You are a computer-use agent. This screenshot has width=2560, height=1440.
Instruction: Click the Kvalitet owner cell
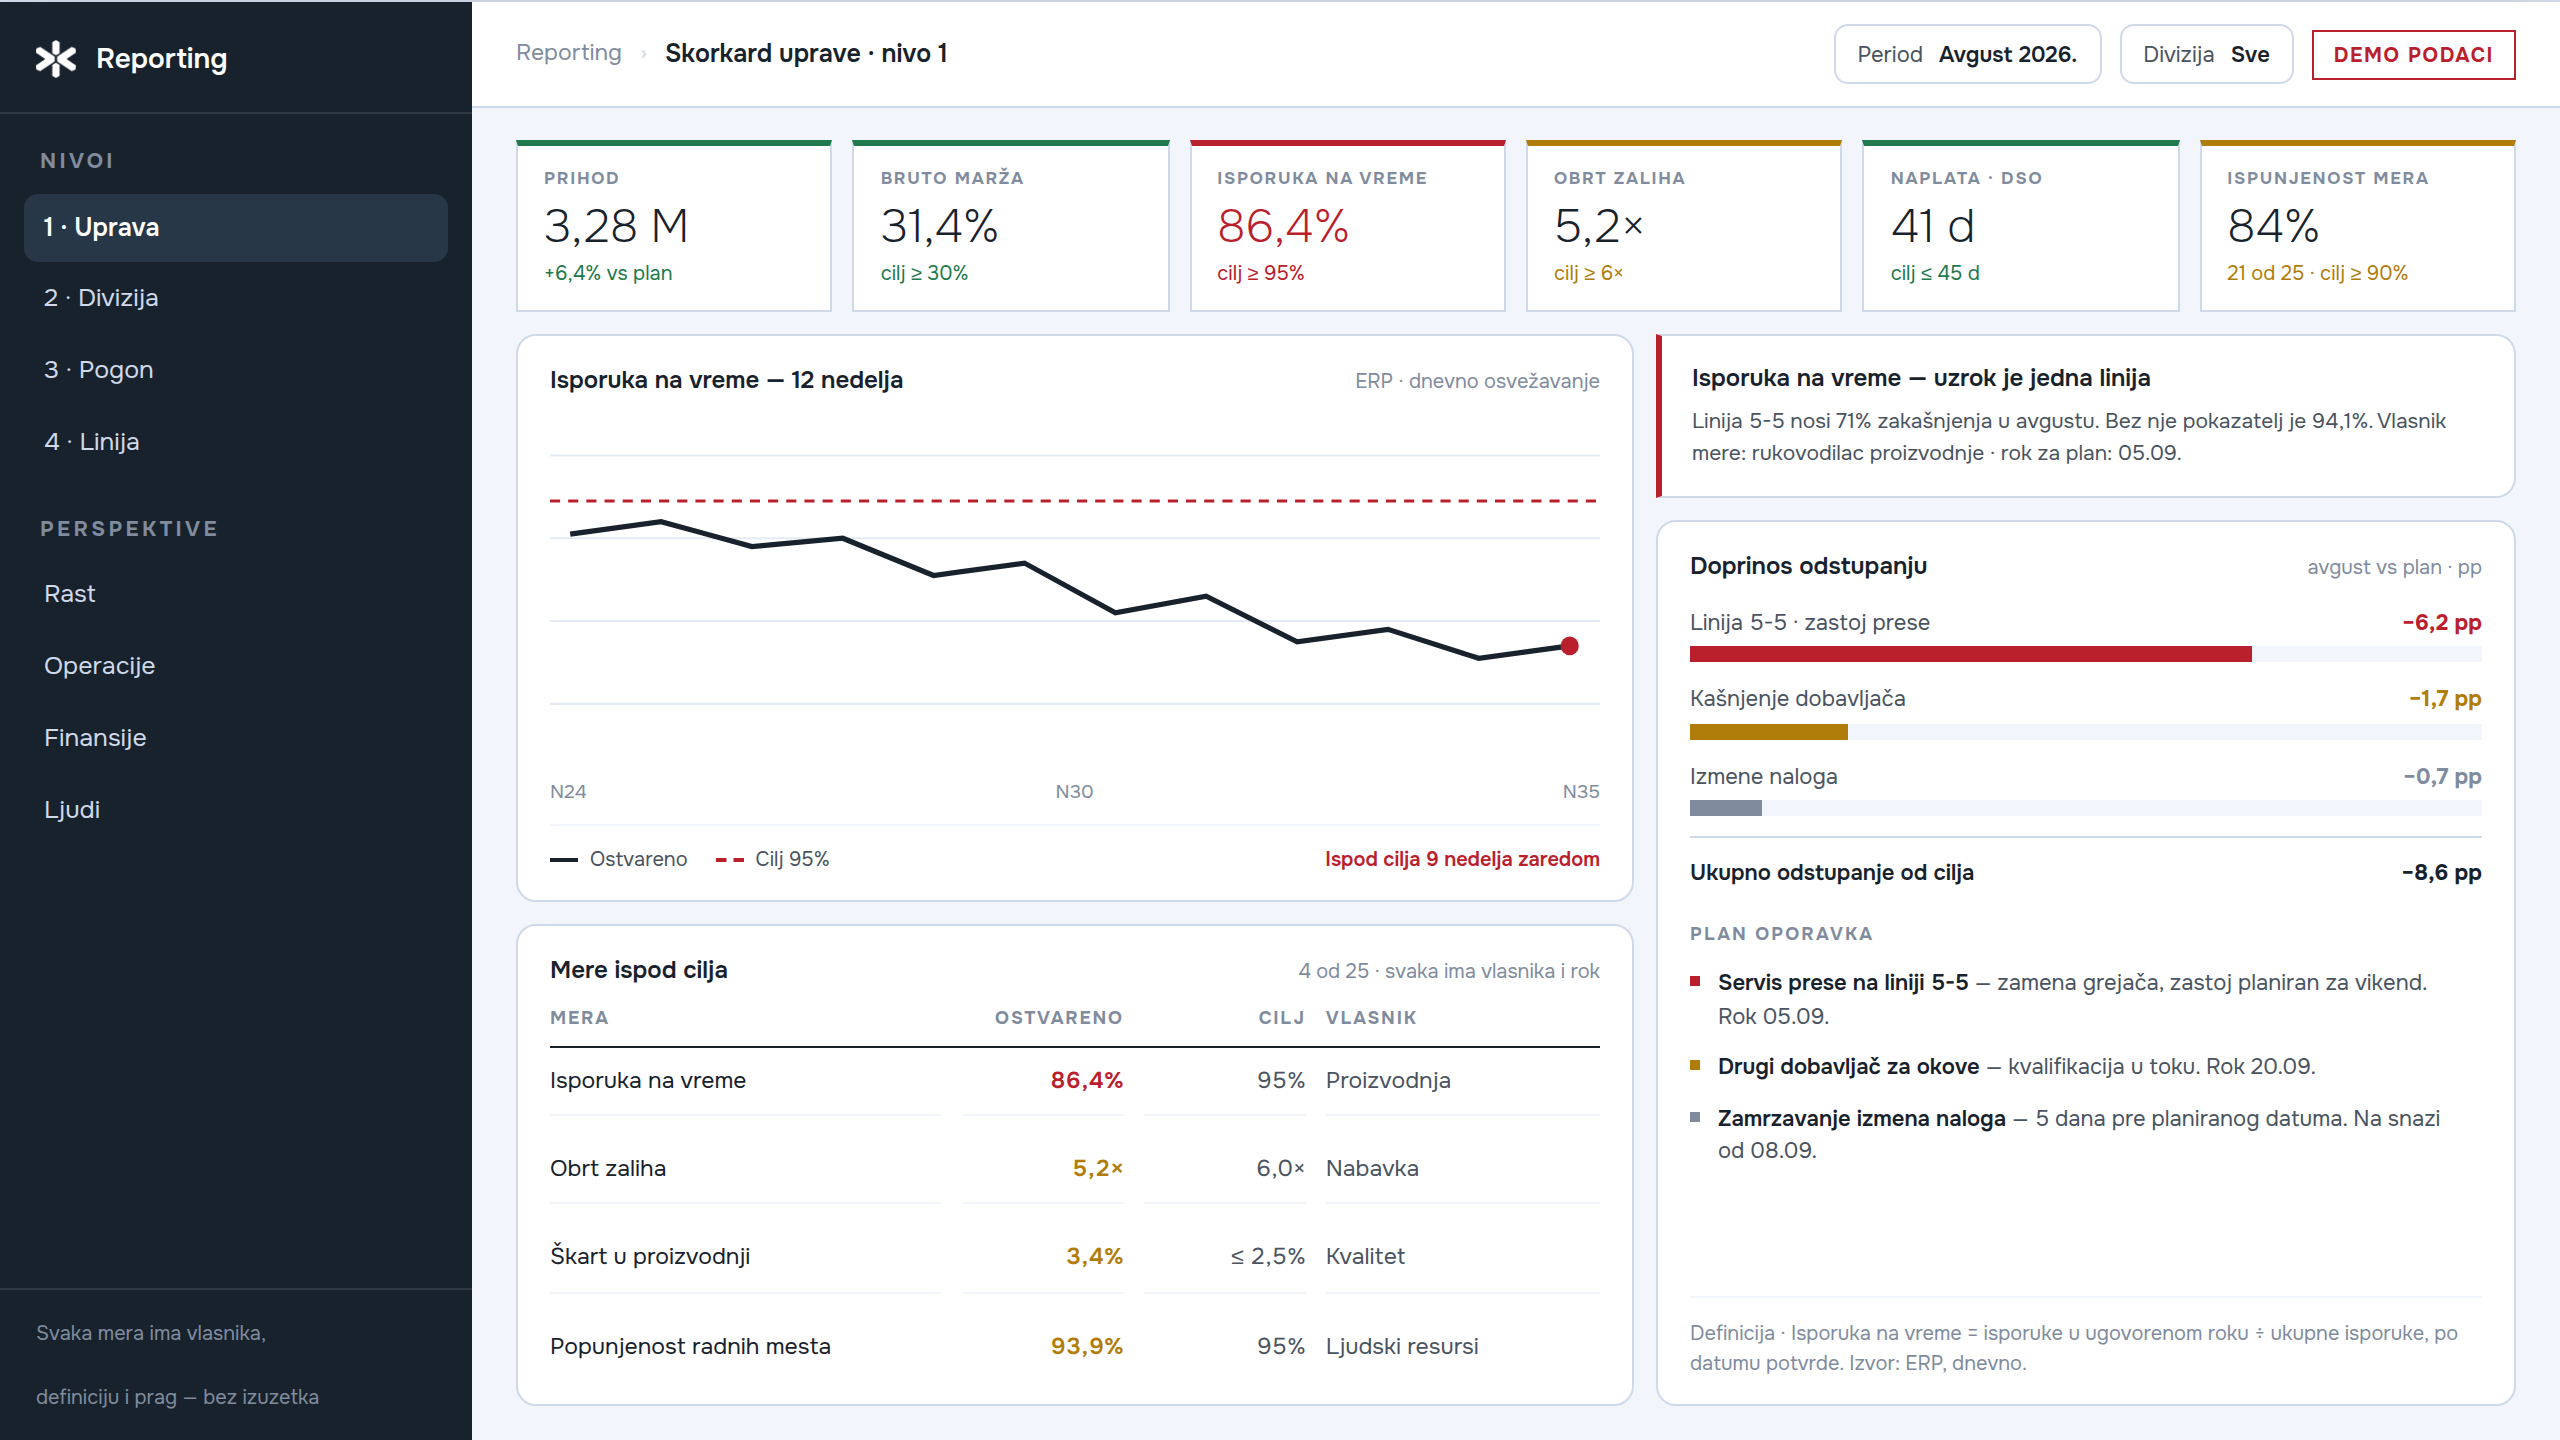[x=1365, y=1256]
